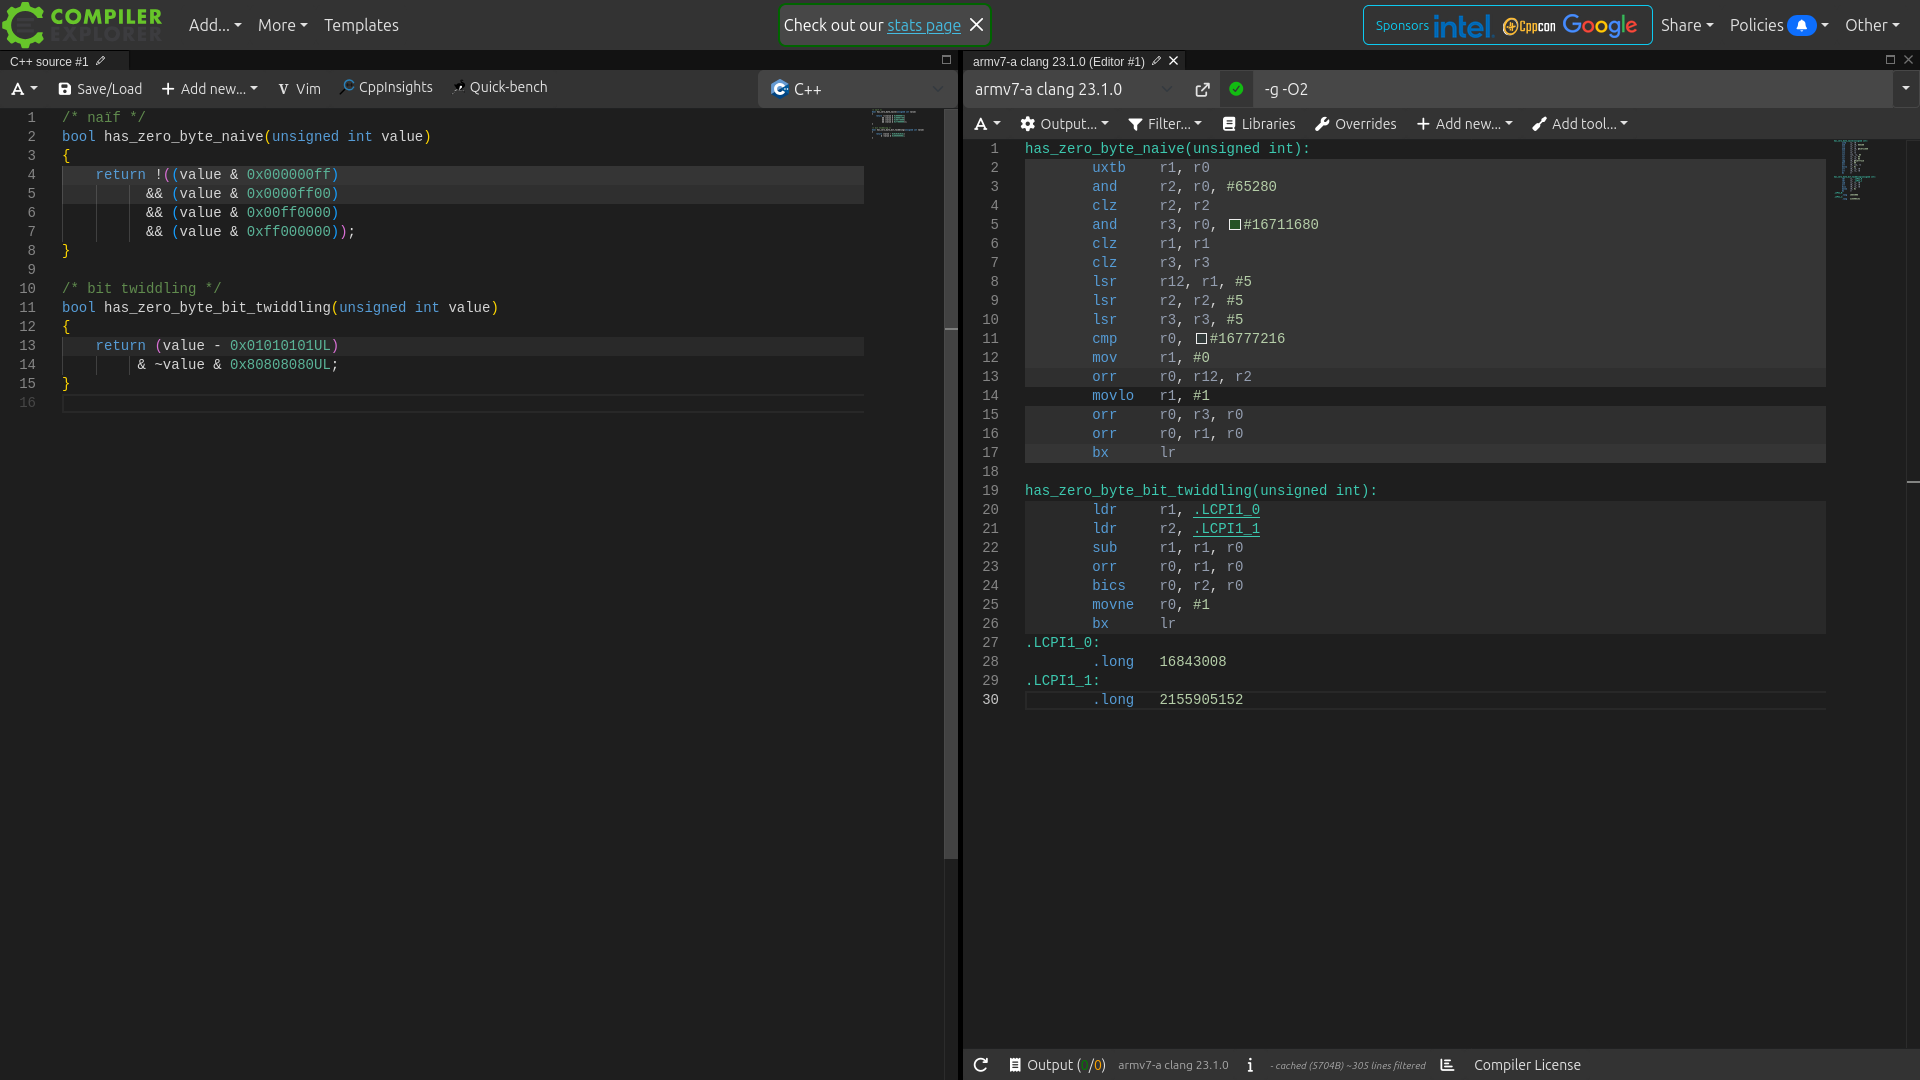Open Add tool... menu
This screenshot has width=1920, height=1080.
click(x=1580, y=124)
